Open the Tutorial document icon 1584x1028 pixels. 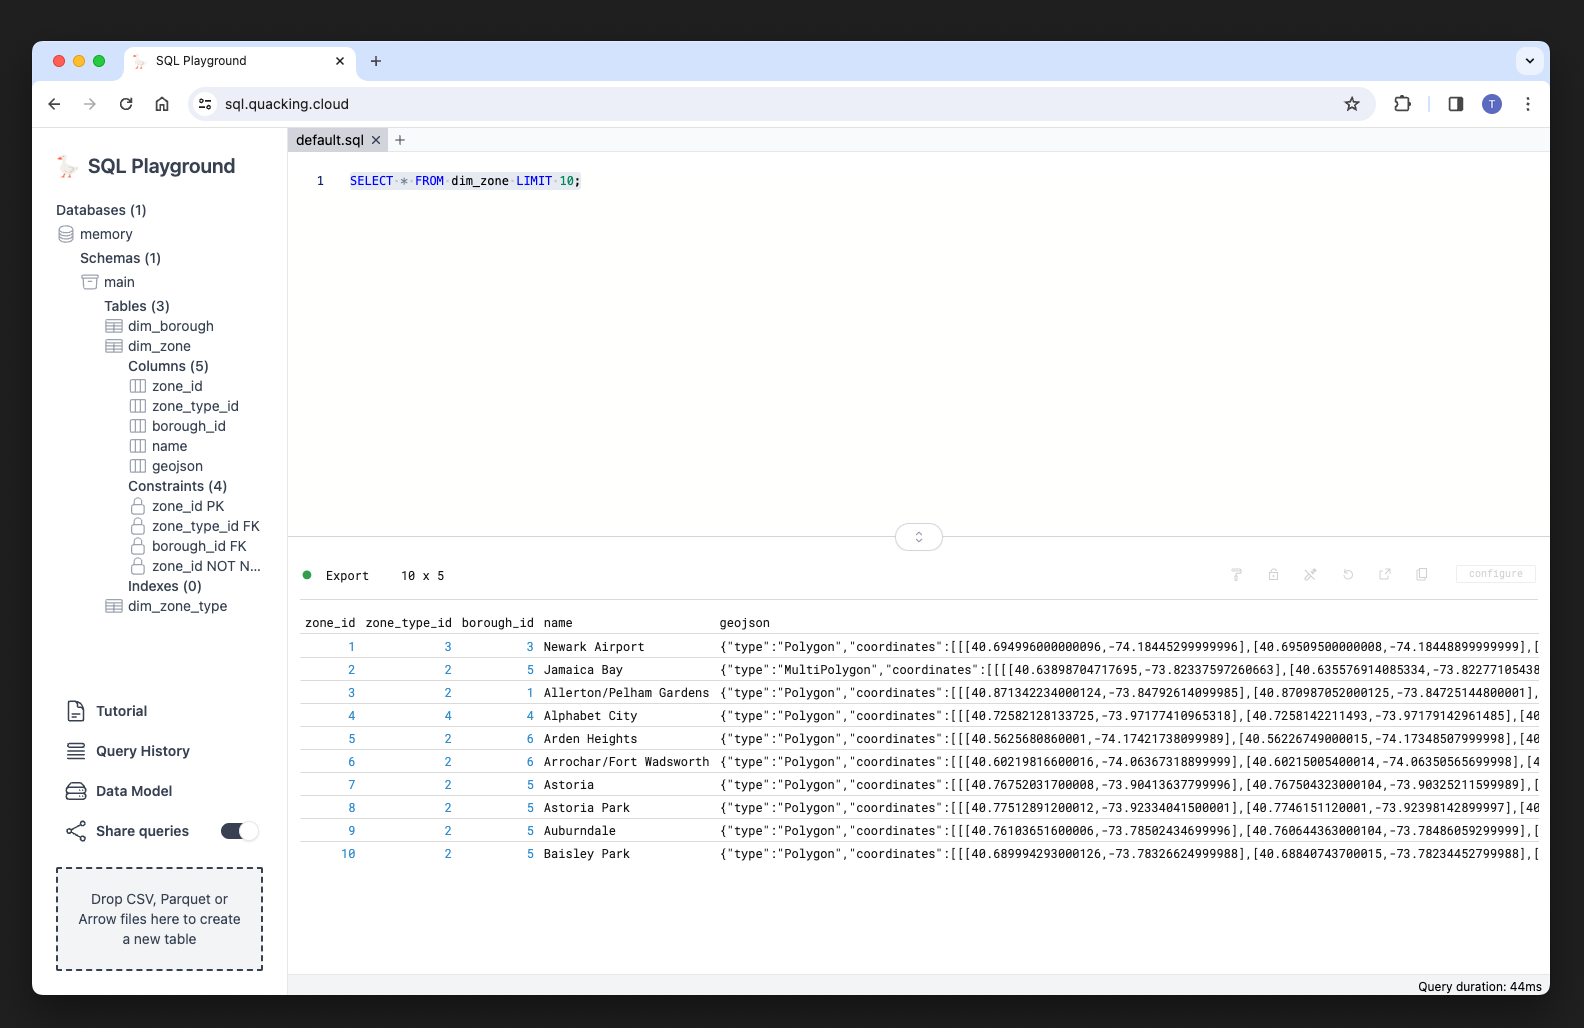[x=76, y=711]
